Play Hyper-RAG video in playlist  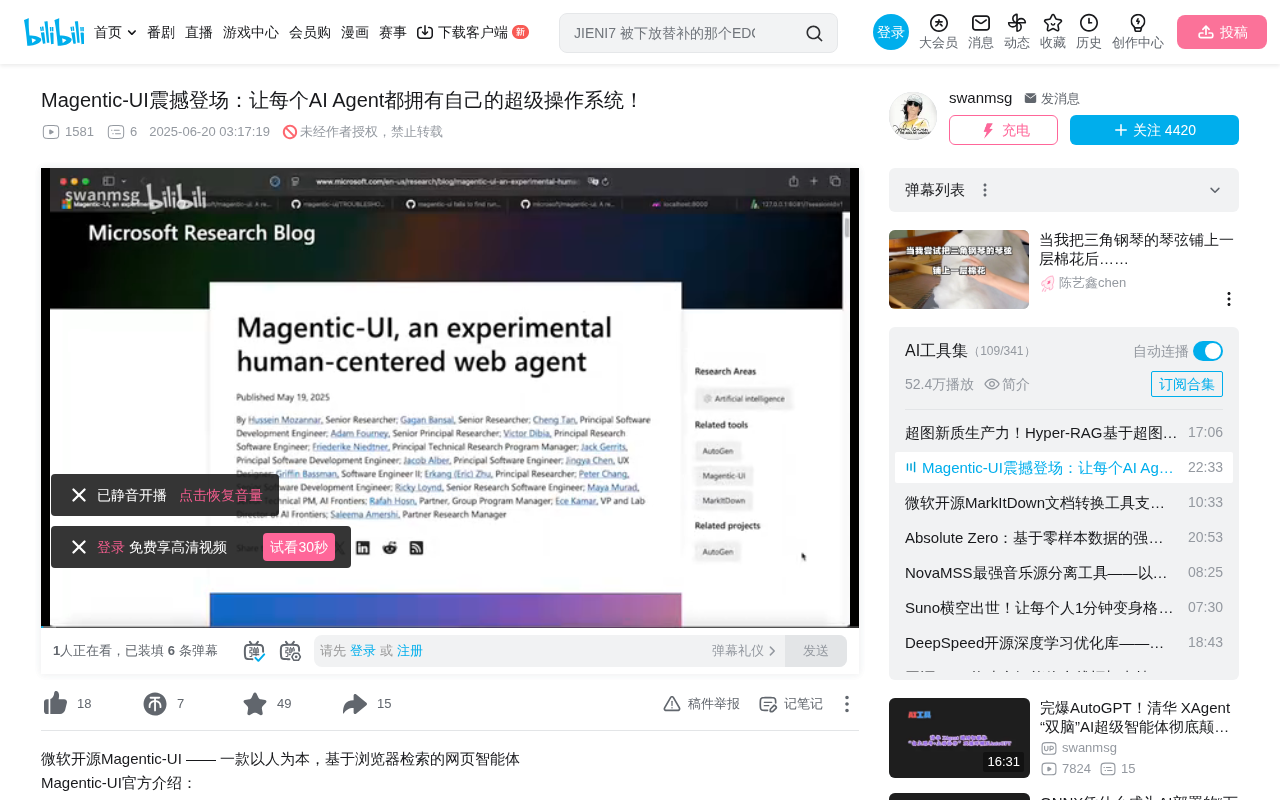(x=1064, y=433)
